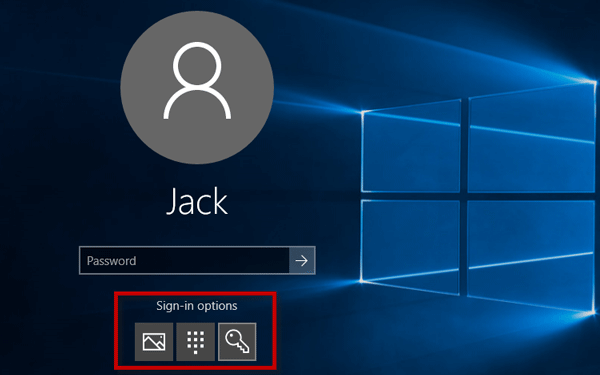Click the user name Jack
The width and height of the screenshot is (600, 375).
pos(197,202)
